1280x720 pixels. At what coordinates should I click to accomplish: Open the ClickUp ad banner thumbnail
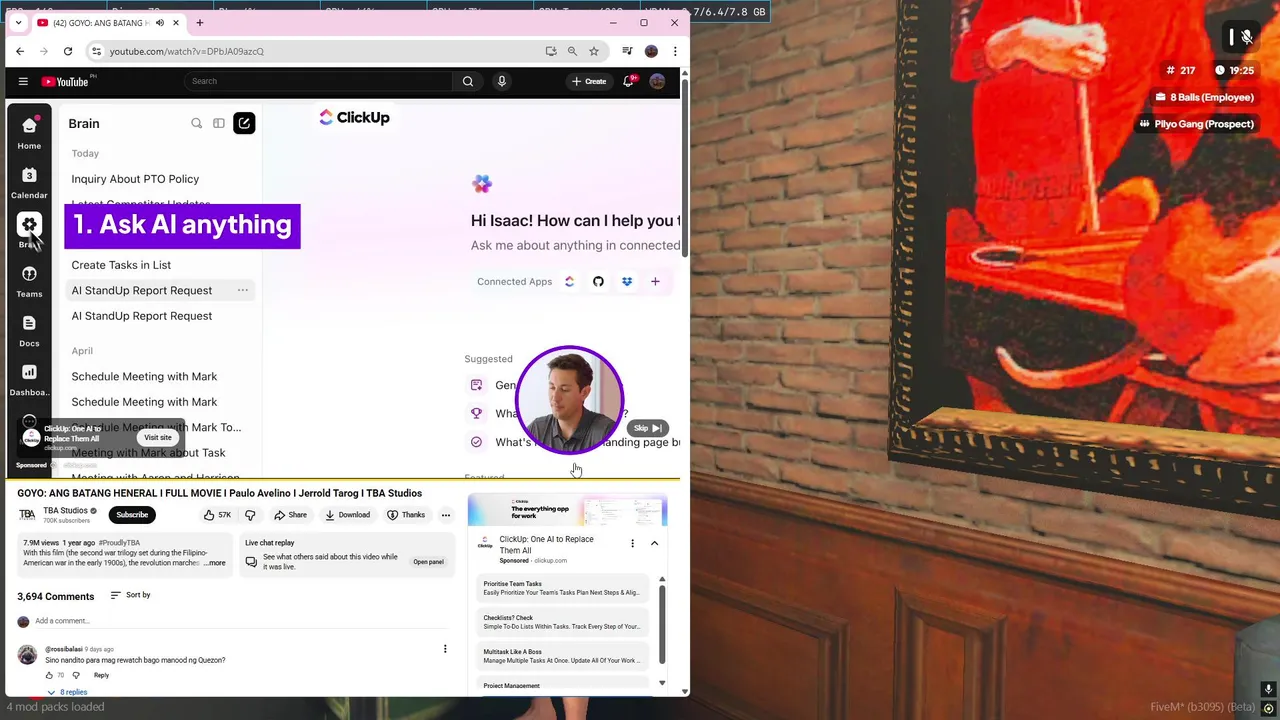(567, 512)
